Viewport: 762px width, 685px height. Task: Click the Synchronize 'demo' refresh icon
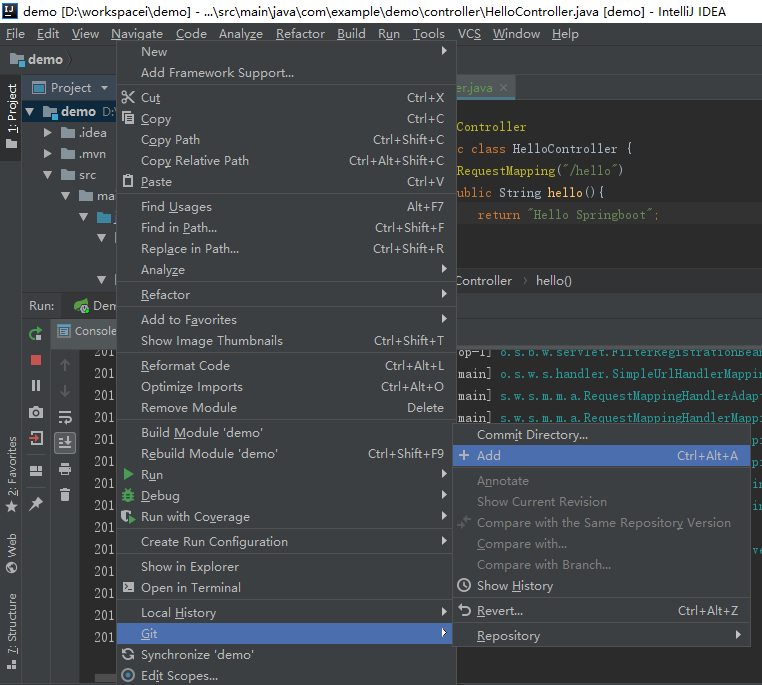tap(128, 654)
